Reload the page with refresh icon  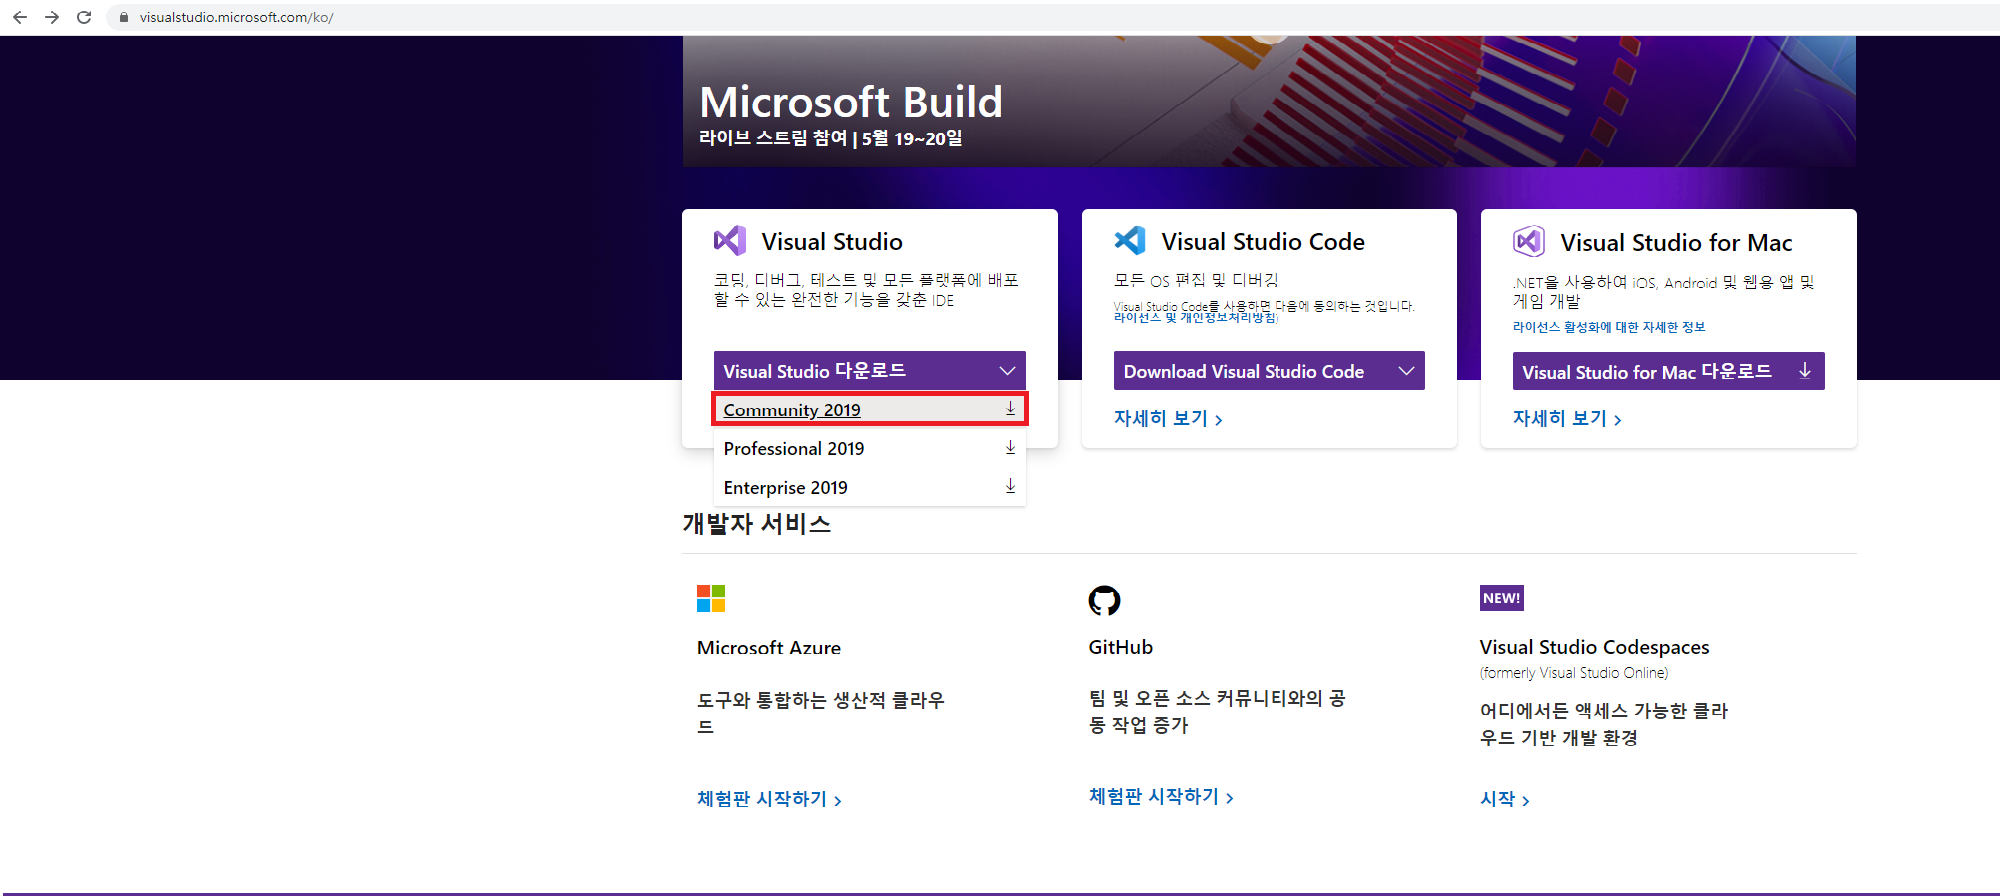[84, 17]
